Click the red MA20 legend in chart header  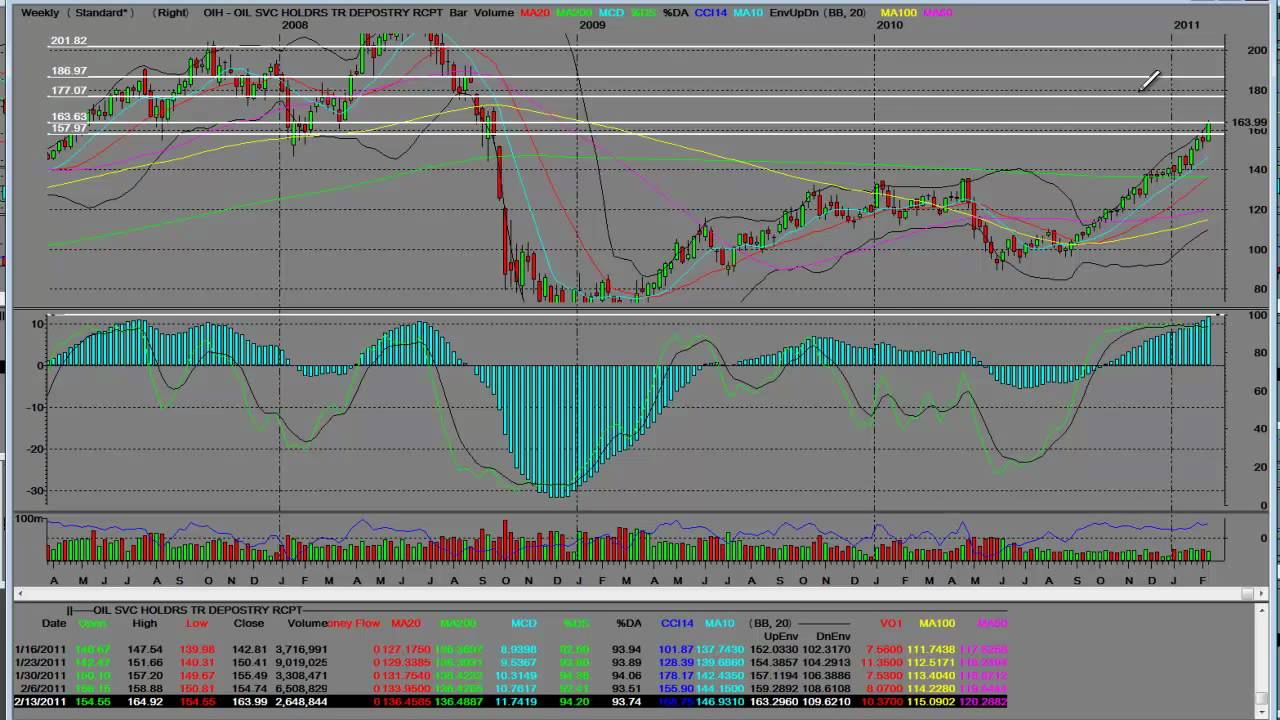[x=534, y=13]
